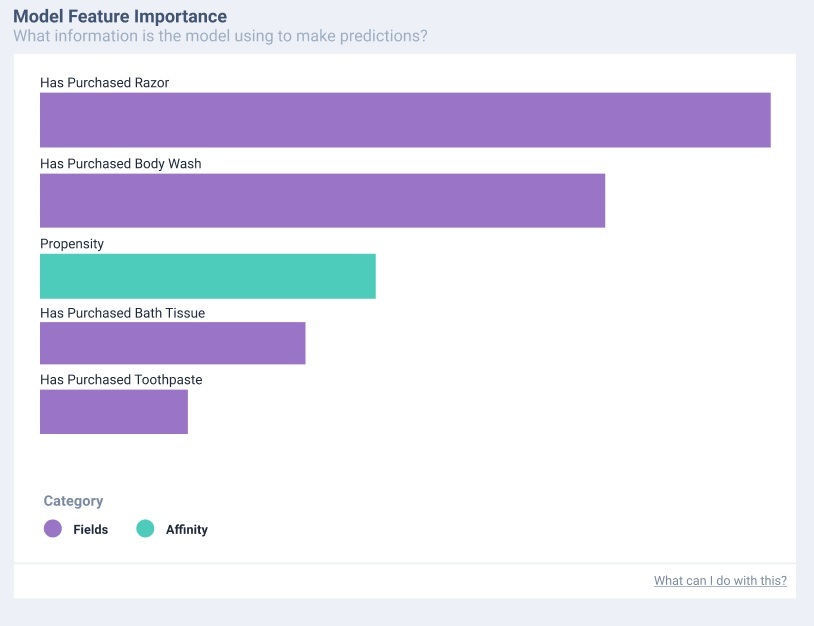814x626 pixels.
Task: Click the Affinity legend label text
Action: (187, 530)
